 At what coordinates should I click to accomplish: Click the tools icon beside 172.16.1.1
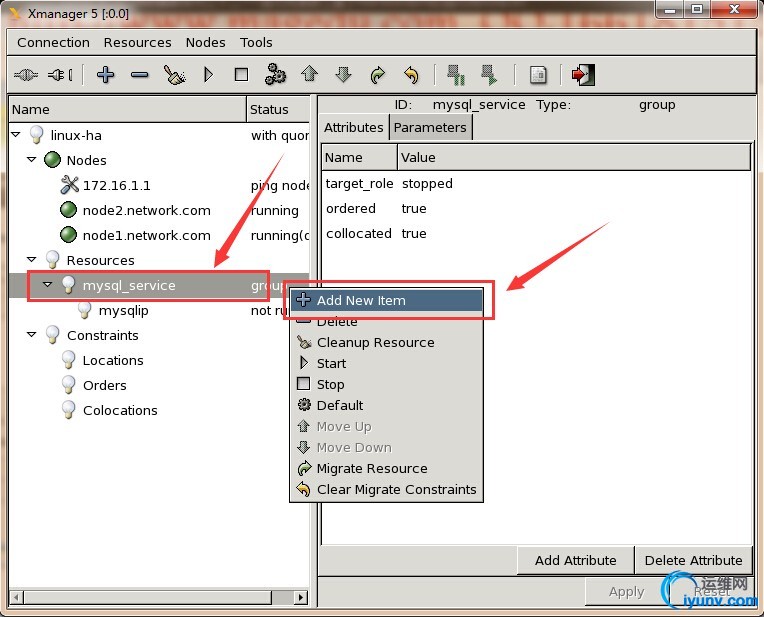pos(70,185)
